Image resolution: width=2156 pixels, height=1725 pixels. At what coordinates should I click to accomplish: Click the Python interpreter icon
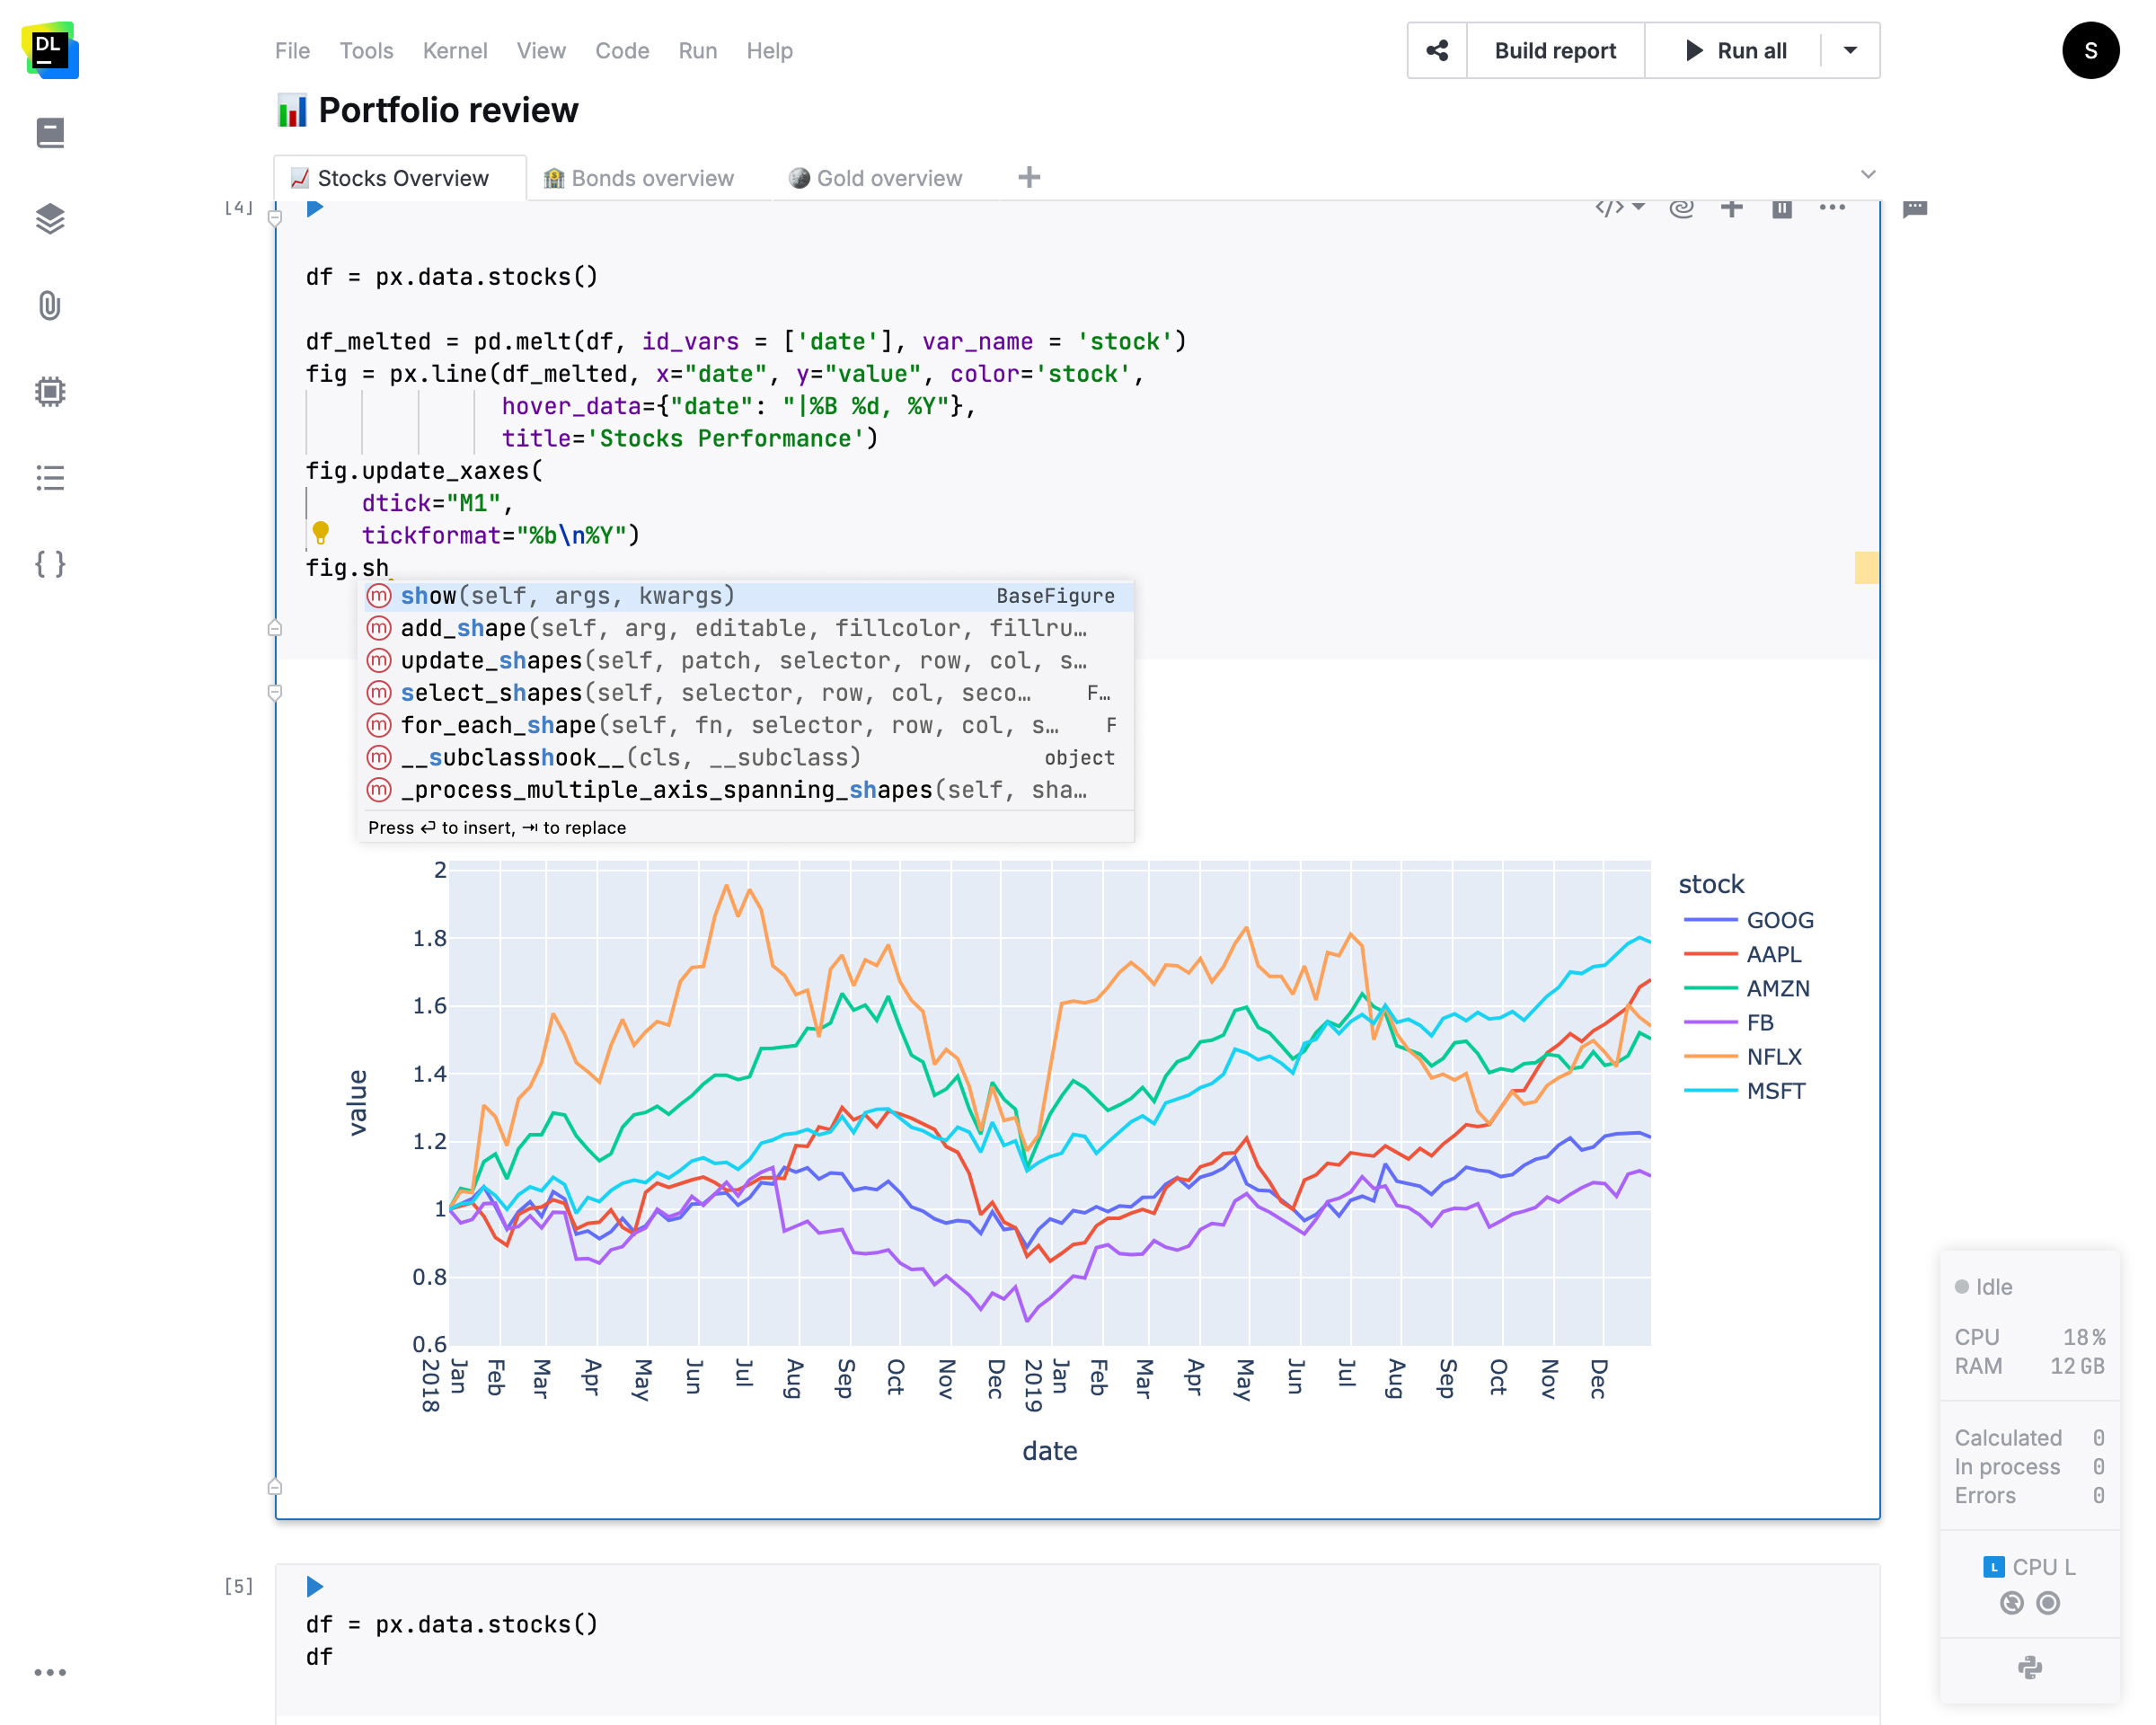tap(2030, 1668)
